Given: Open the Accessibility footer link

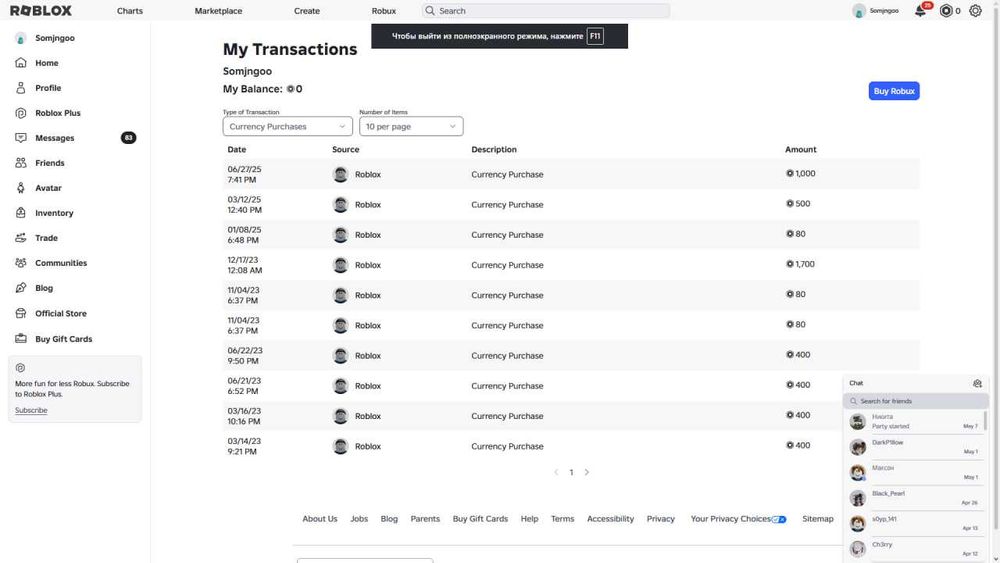Looking at the screenshot, I should (x=610, y=519).
